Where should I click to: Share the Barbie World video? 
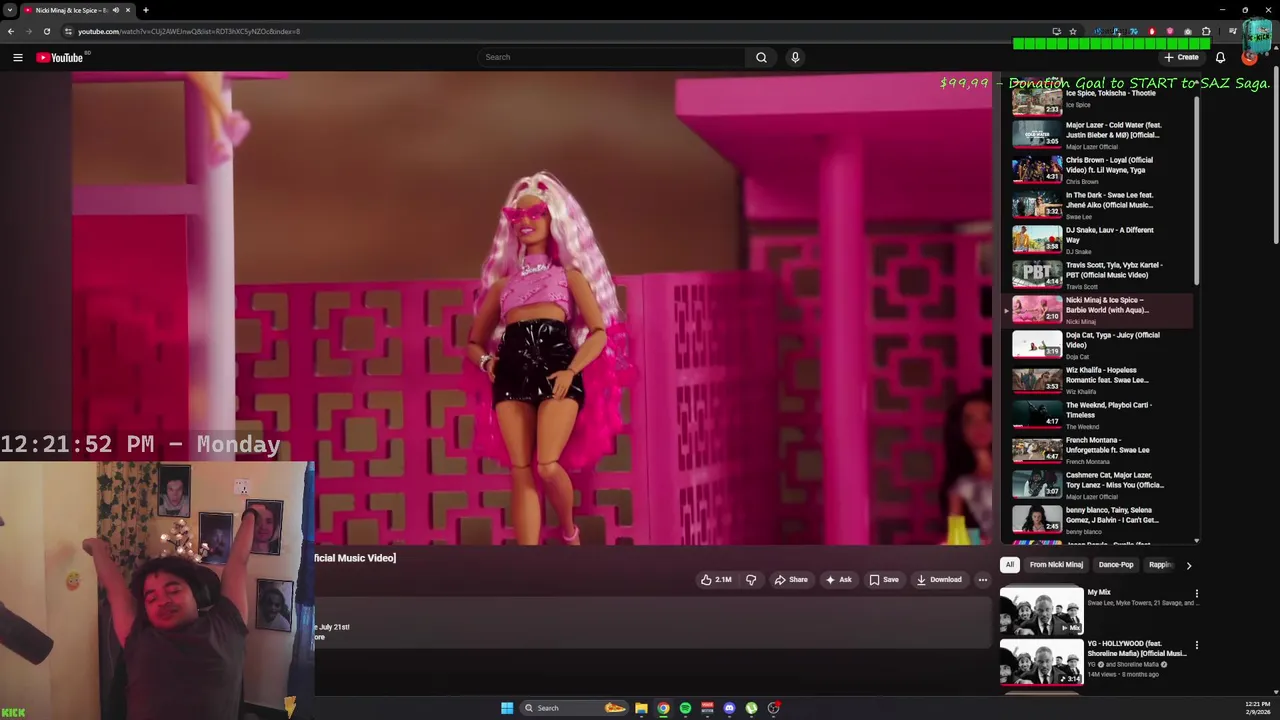pyautogui.click(x=791, y=580)
